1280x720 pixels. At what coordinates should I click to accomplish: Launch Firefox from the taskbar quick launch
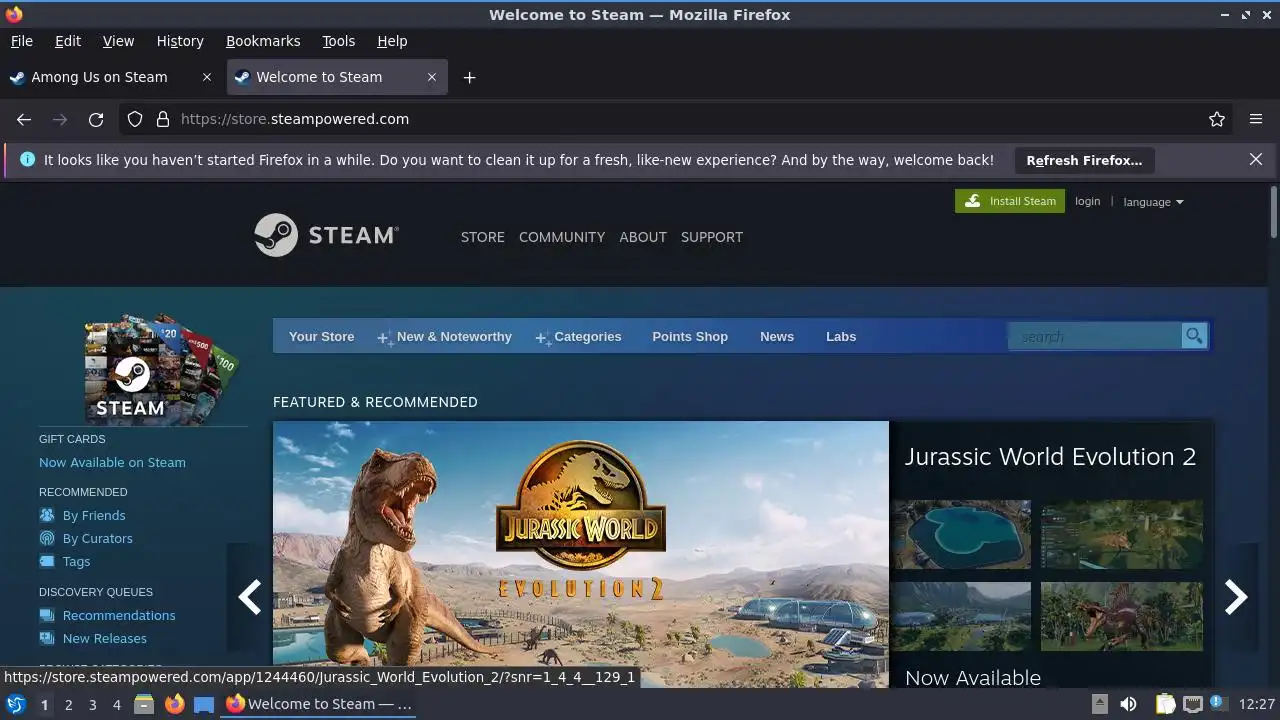coord(174,704)
